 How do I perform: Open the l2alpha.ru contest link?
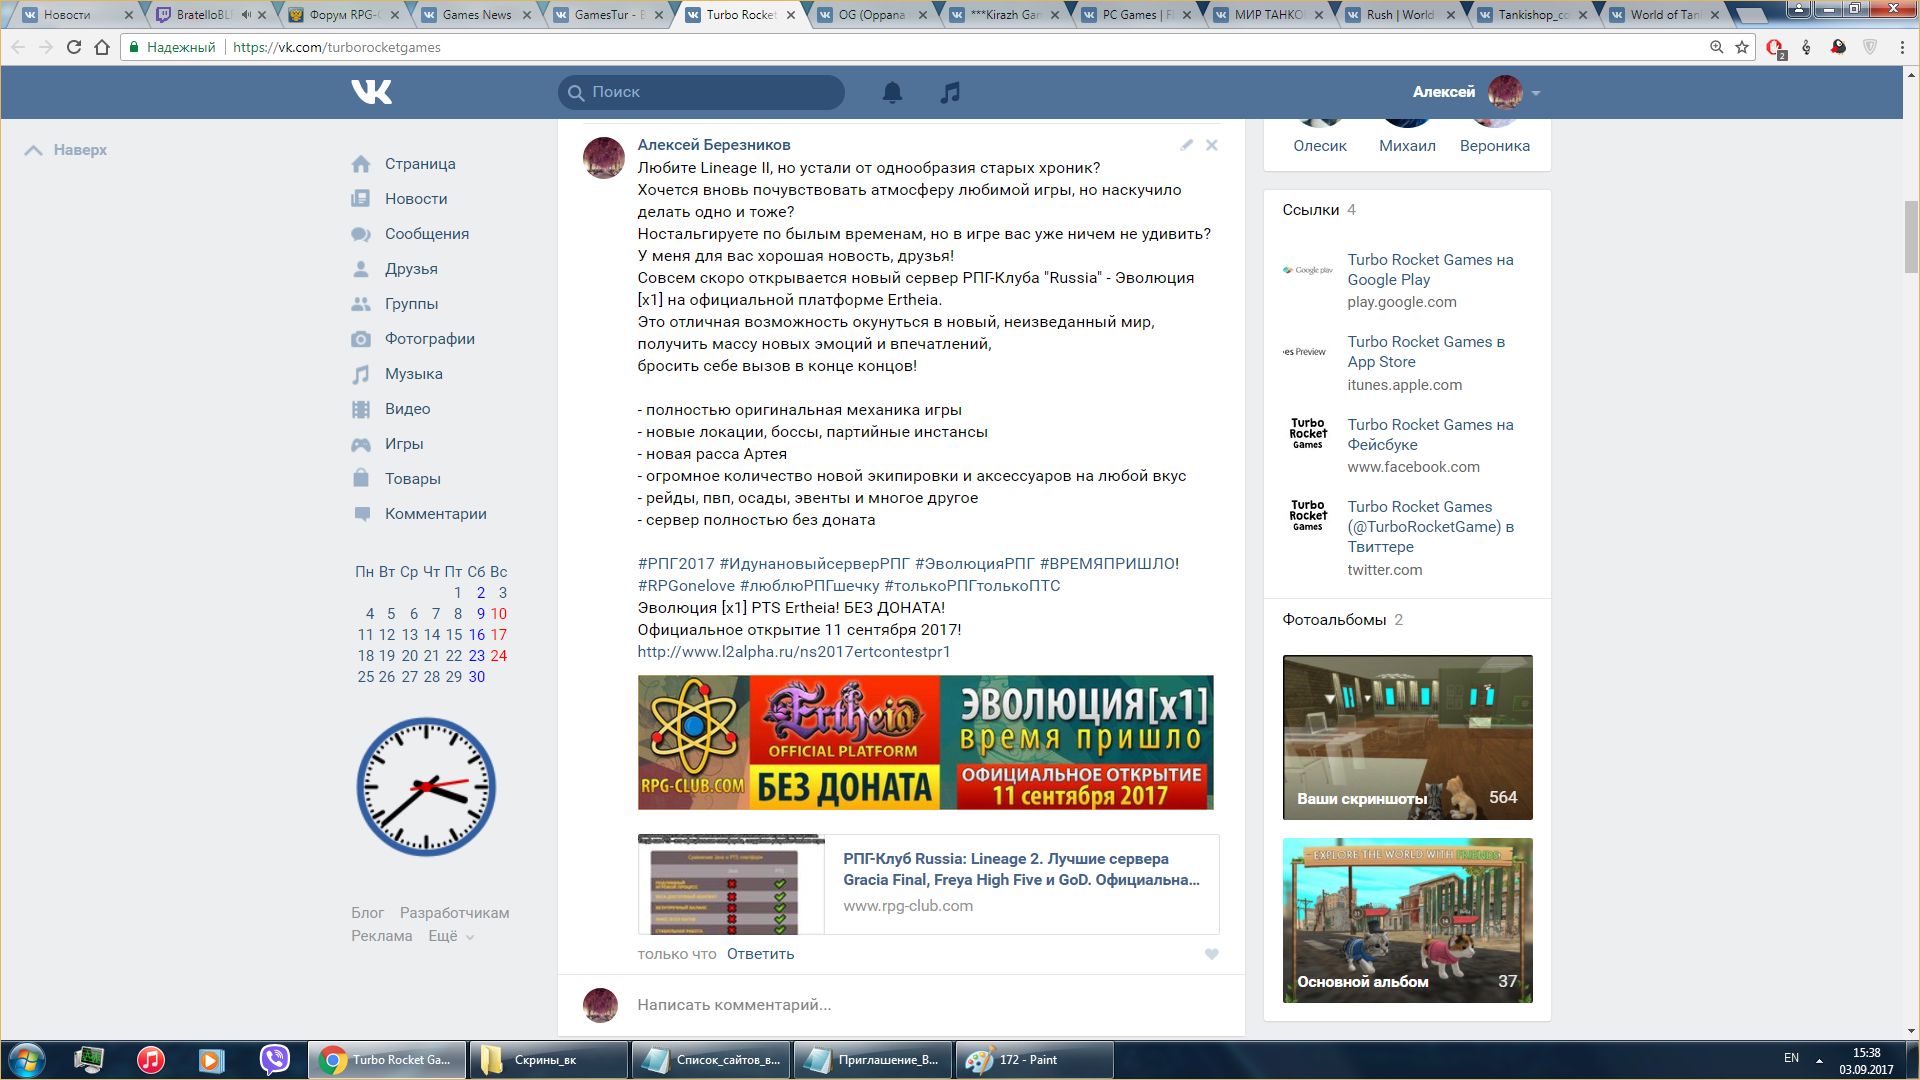794,652
